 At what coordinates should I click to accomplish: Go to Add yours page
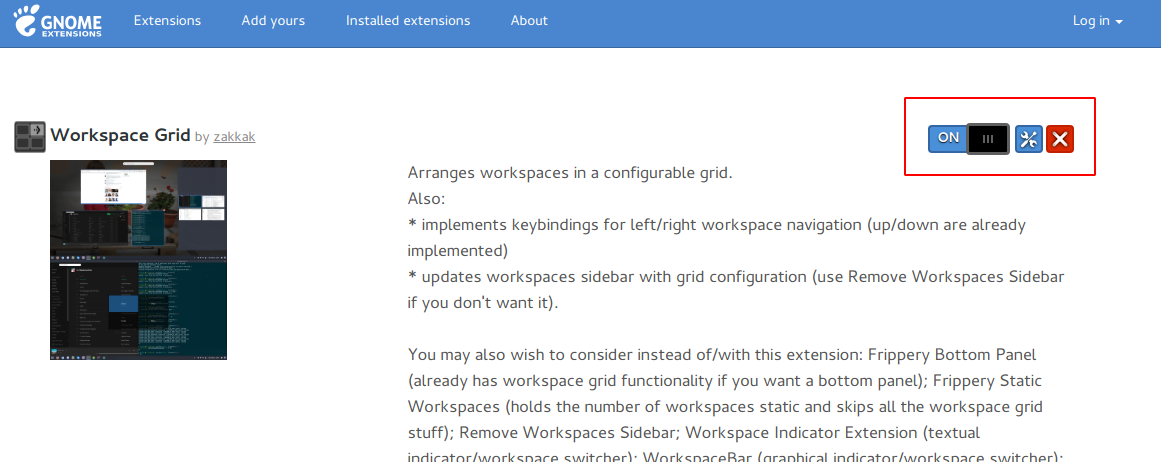(273, 21)
